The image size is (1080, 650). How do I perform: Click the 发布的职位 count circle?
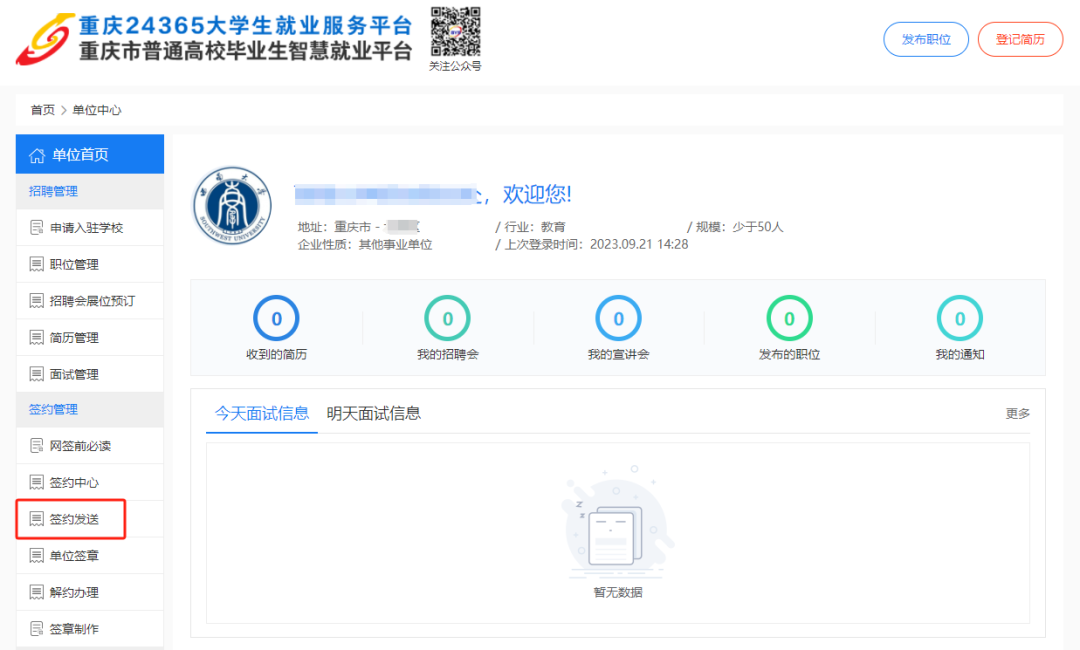pos(789,319)
